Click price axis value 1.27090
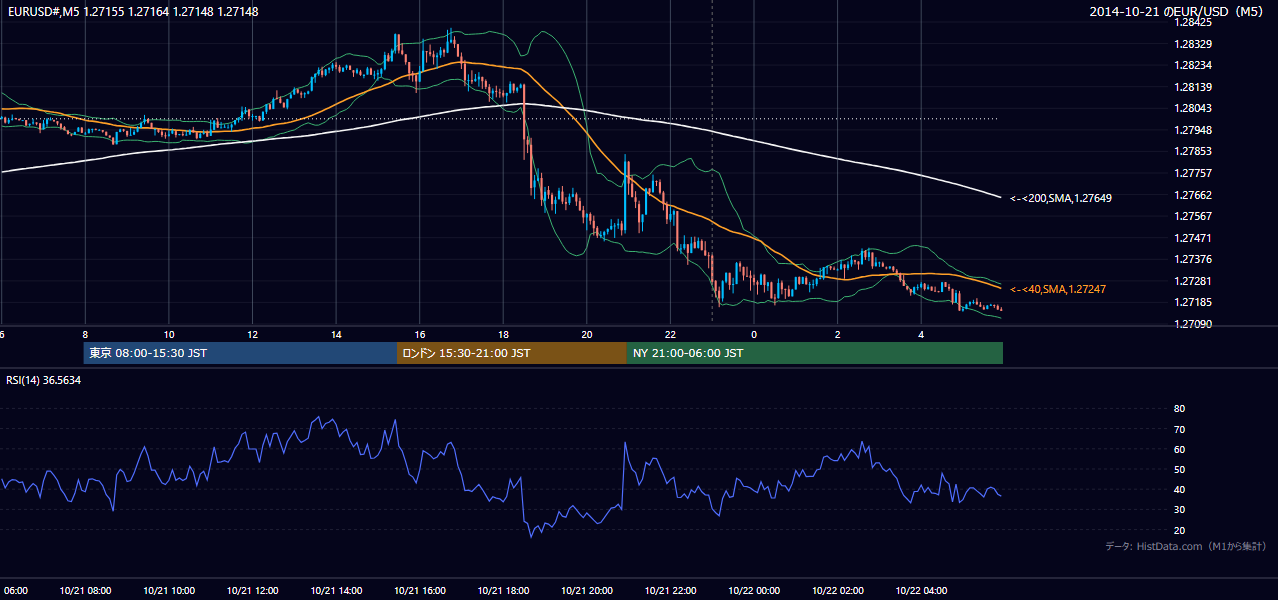This screenshot has width=1278, height=600. (x=1192, y=324)
